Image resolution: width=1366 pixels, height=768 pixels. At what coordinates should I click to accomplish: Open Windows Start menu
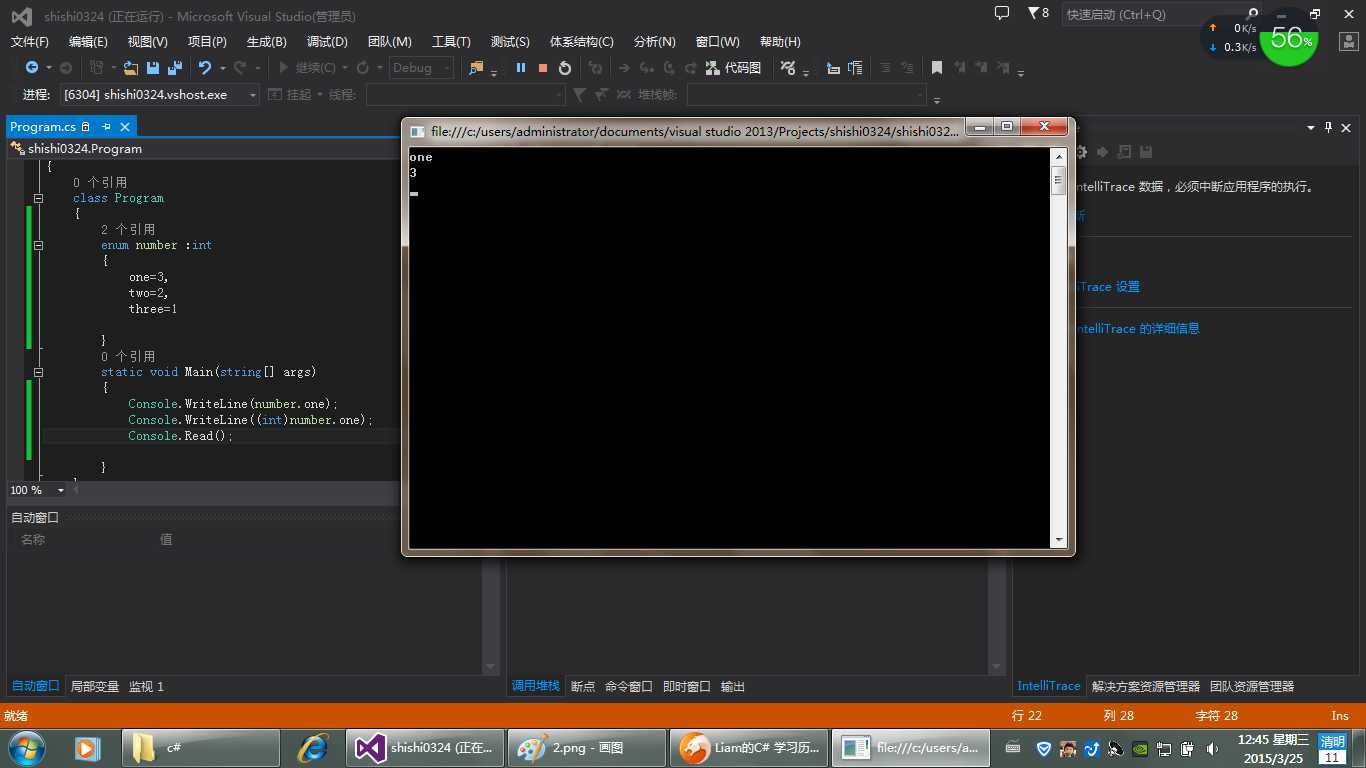pyautogui.click(x=26, y=747)
